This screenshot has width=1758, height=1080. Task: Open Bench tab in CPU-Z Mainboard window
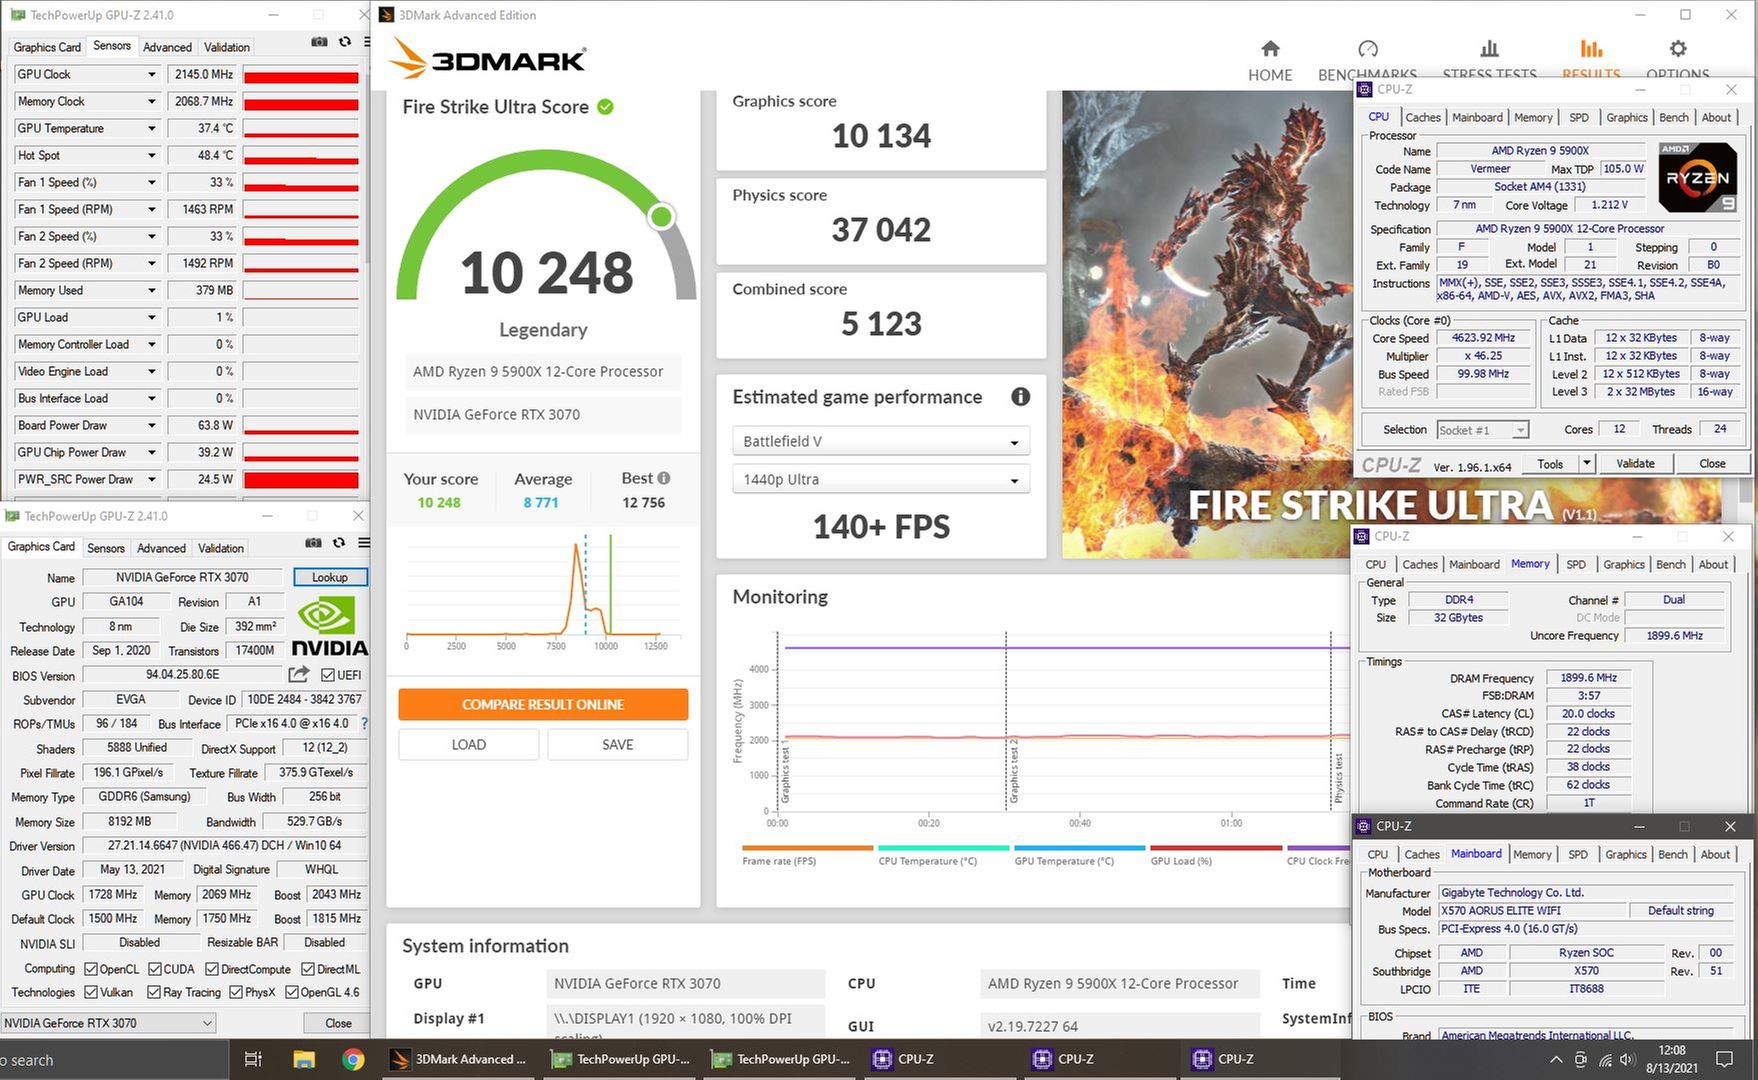tap(1673, 854)
